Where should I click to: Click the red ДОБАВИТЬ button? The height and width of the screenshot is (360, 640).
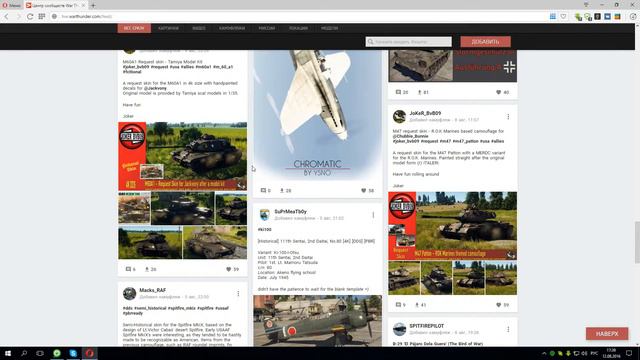(x=485, y=42)
